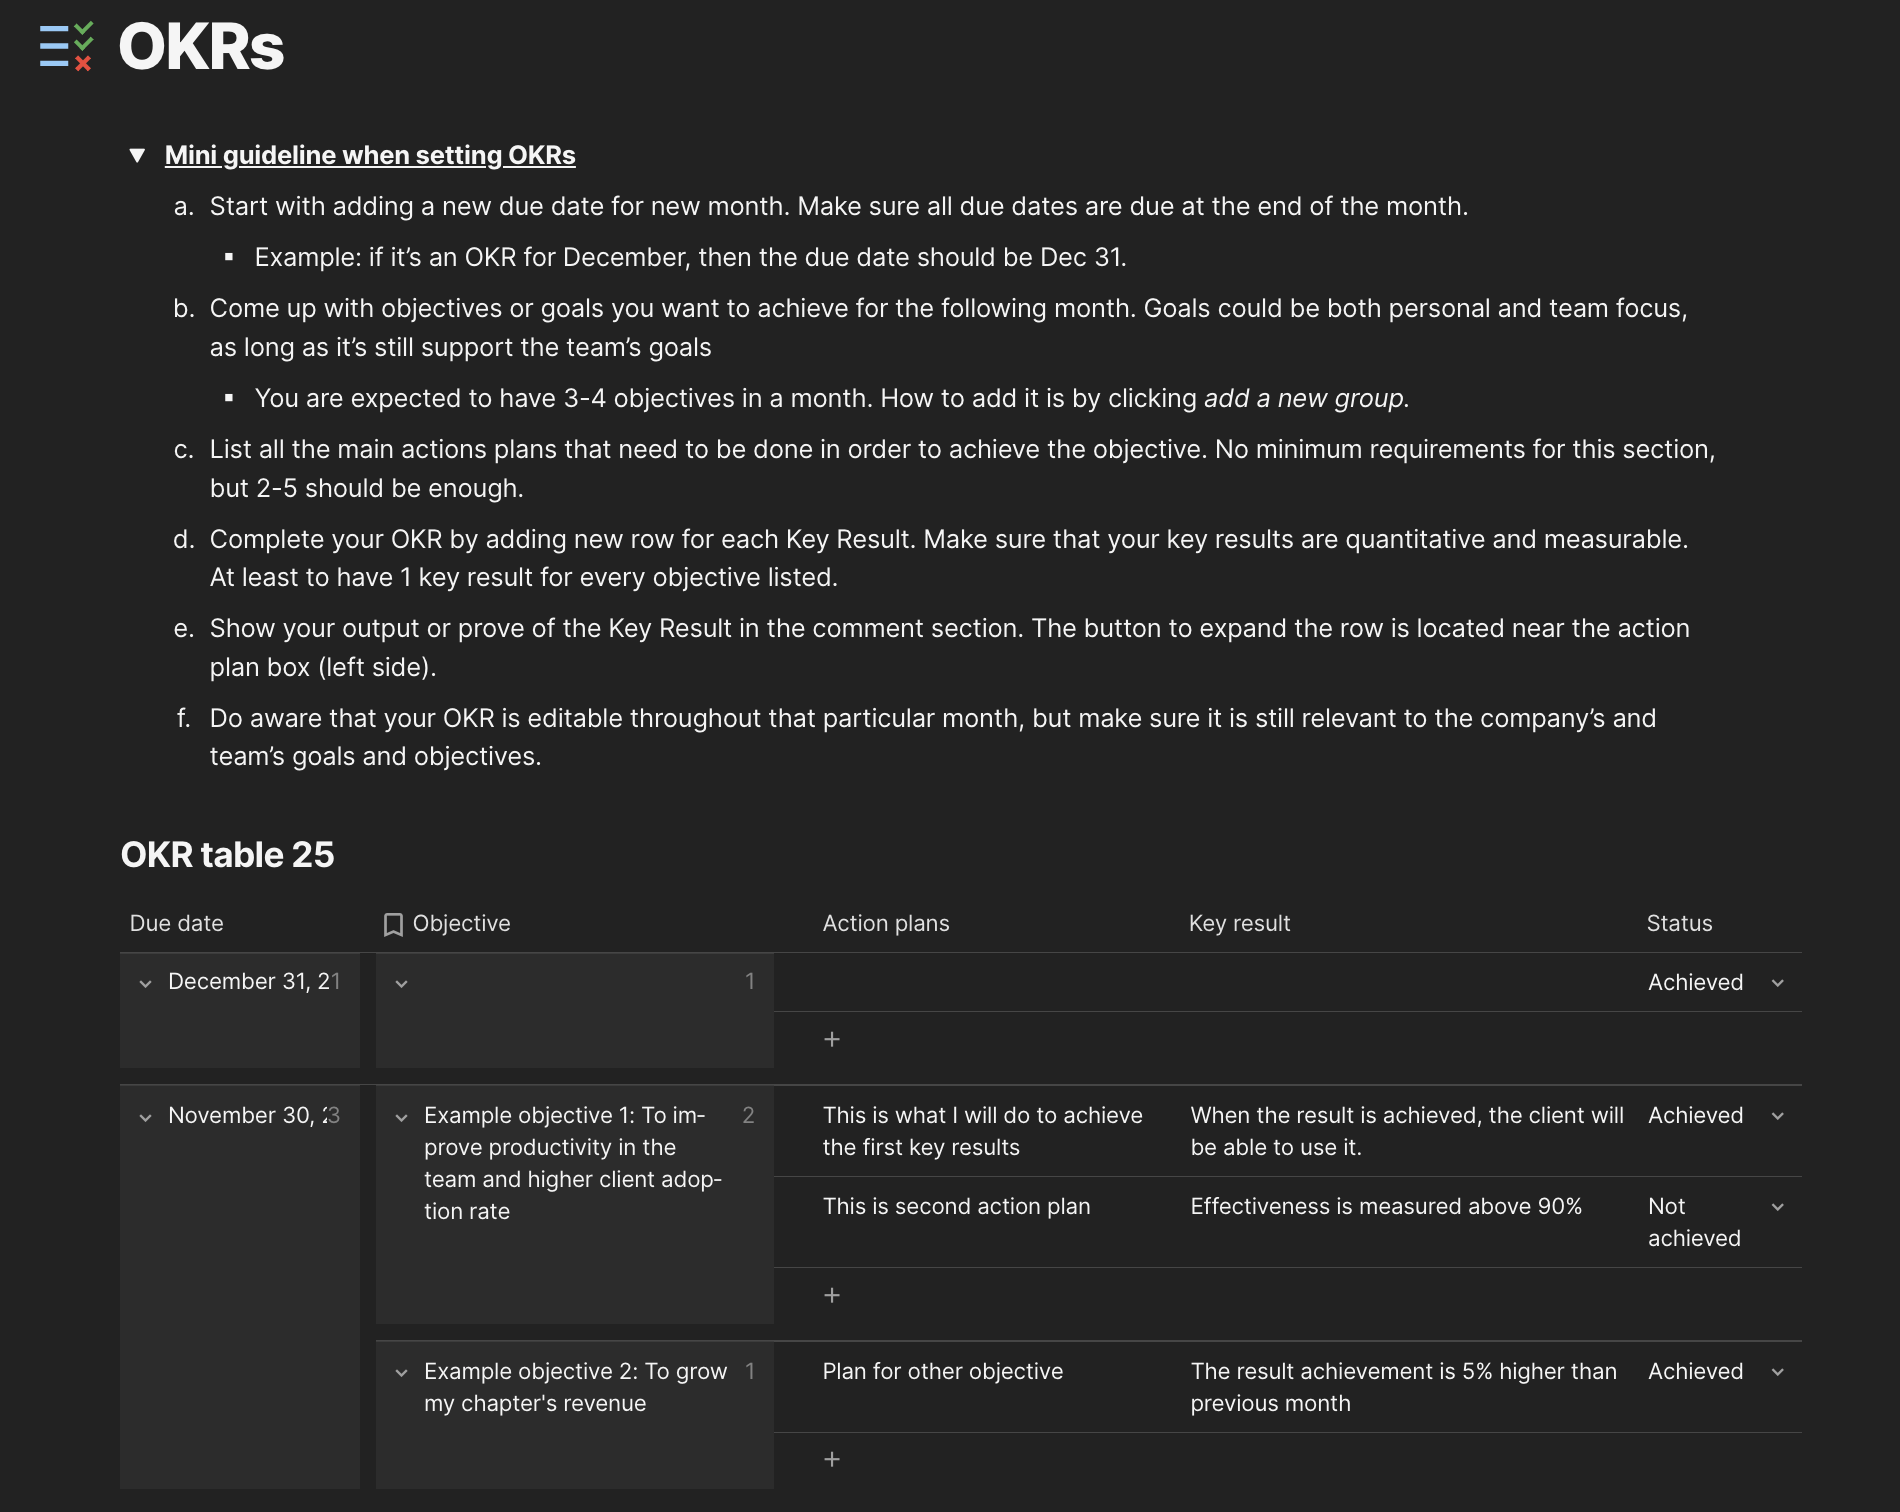
Task: Collapse the December 31, 21 due date group
Action: coord(146,983)
